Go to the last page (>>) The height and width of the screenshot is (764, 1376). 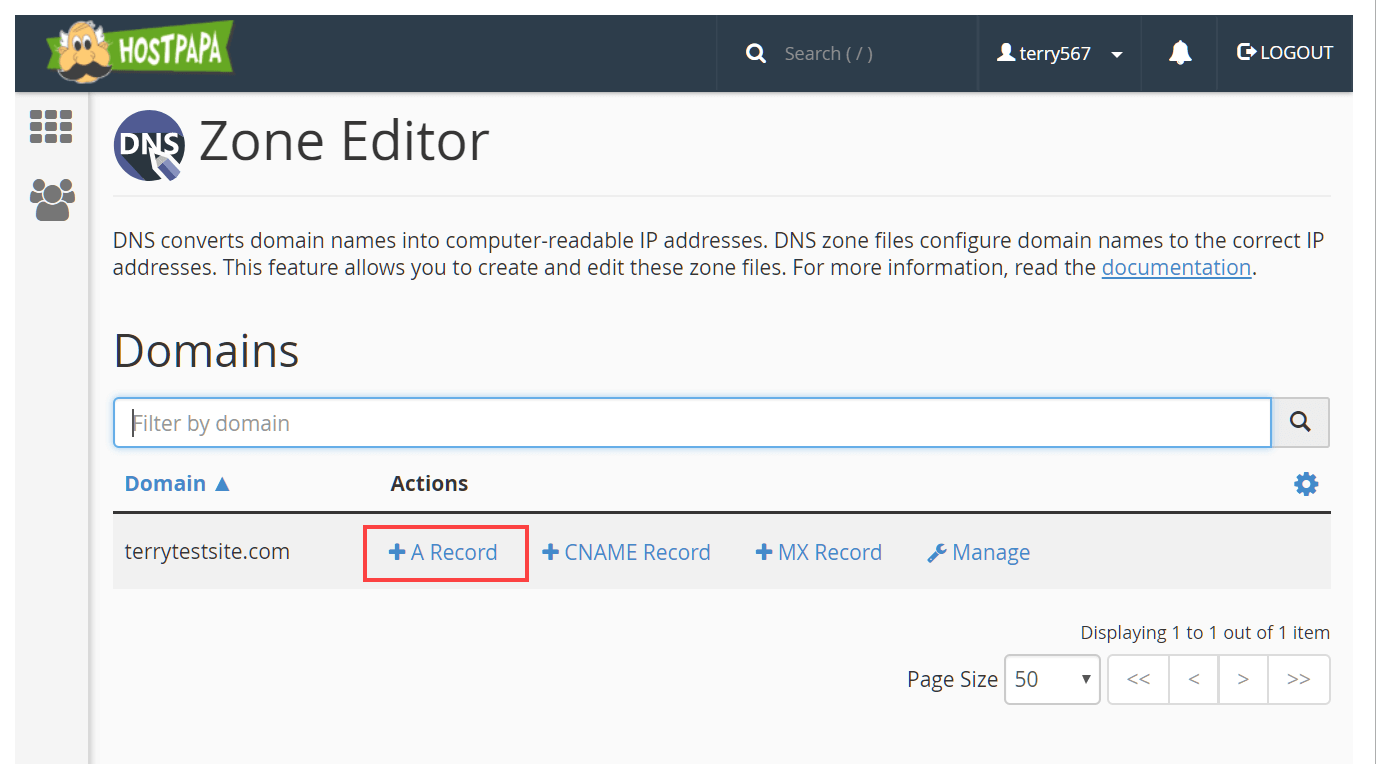[1299, 679]
